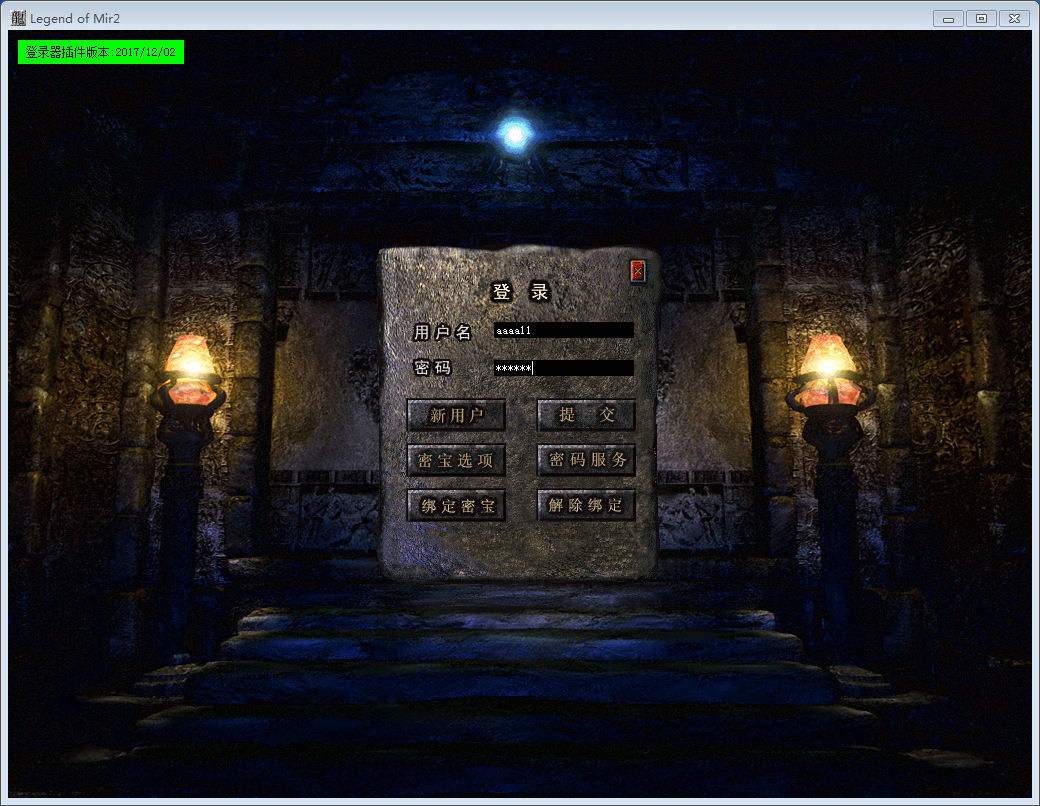Submit login with 提交 button

pyautogui.click(x=586, y=415)
